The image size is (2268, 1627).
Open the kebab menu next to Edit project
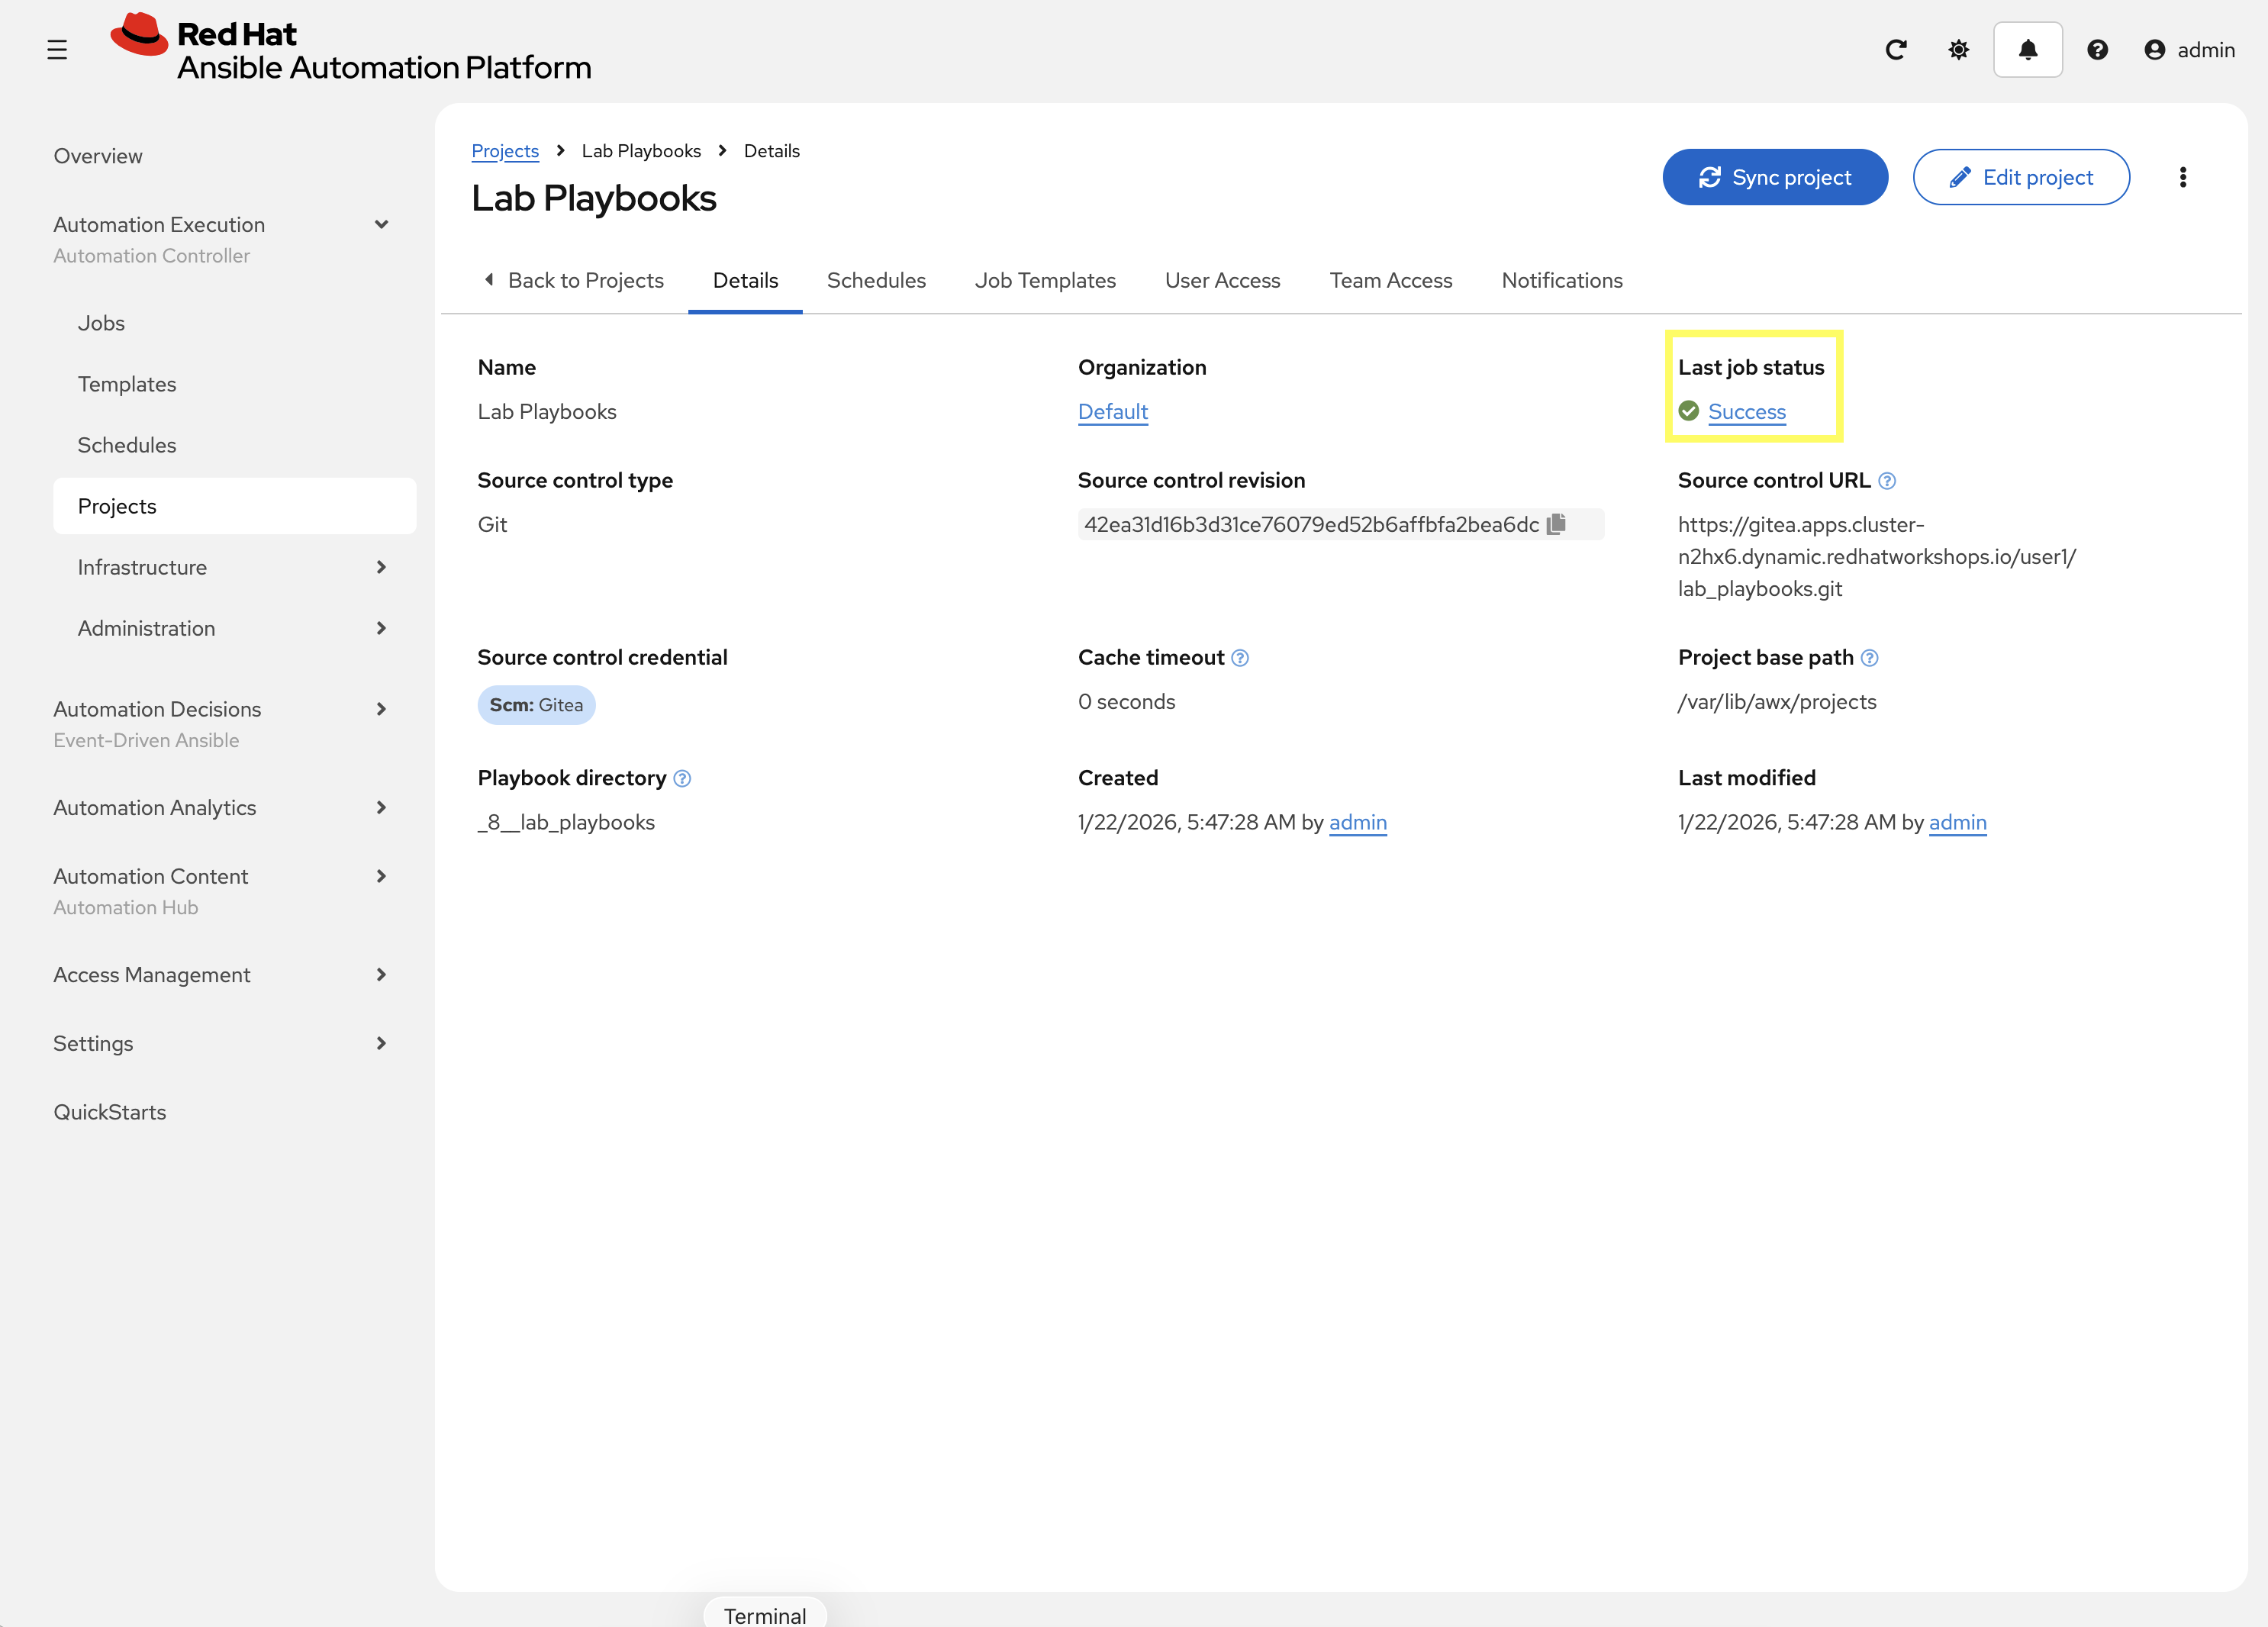point(2183,177)
